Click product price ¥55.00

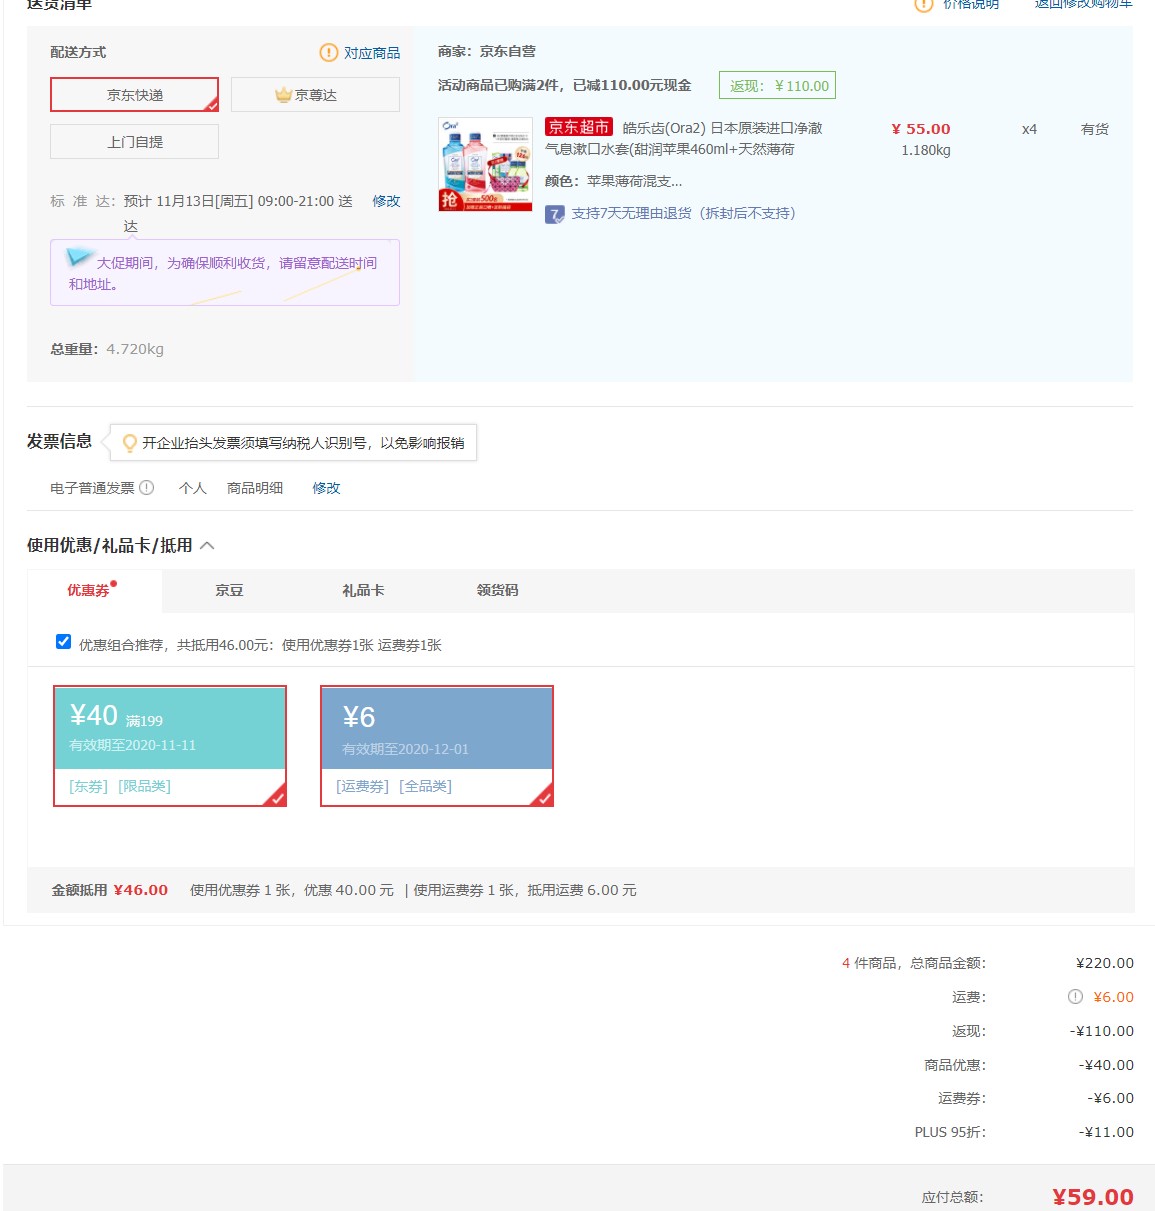[x=921, y=129]
